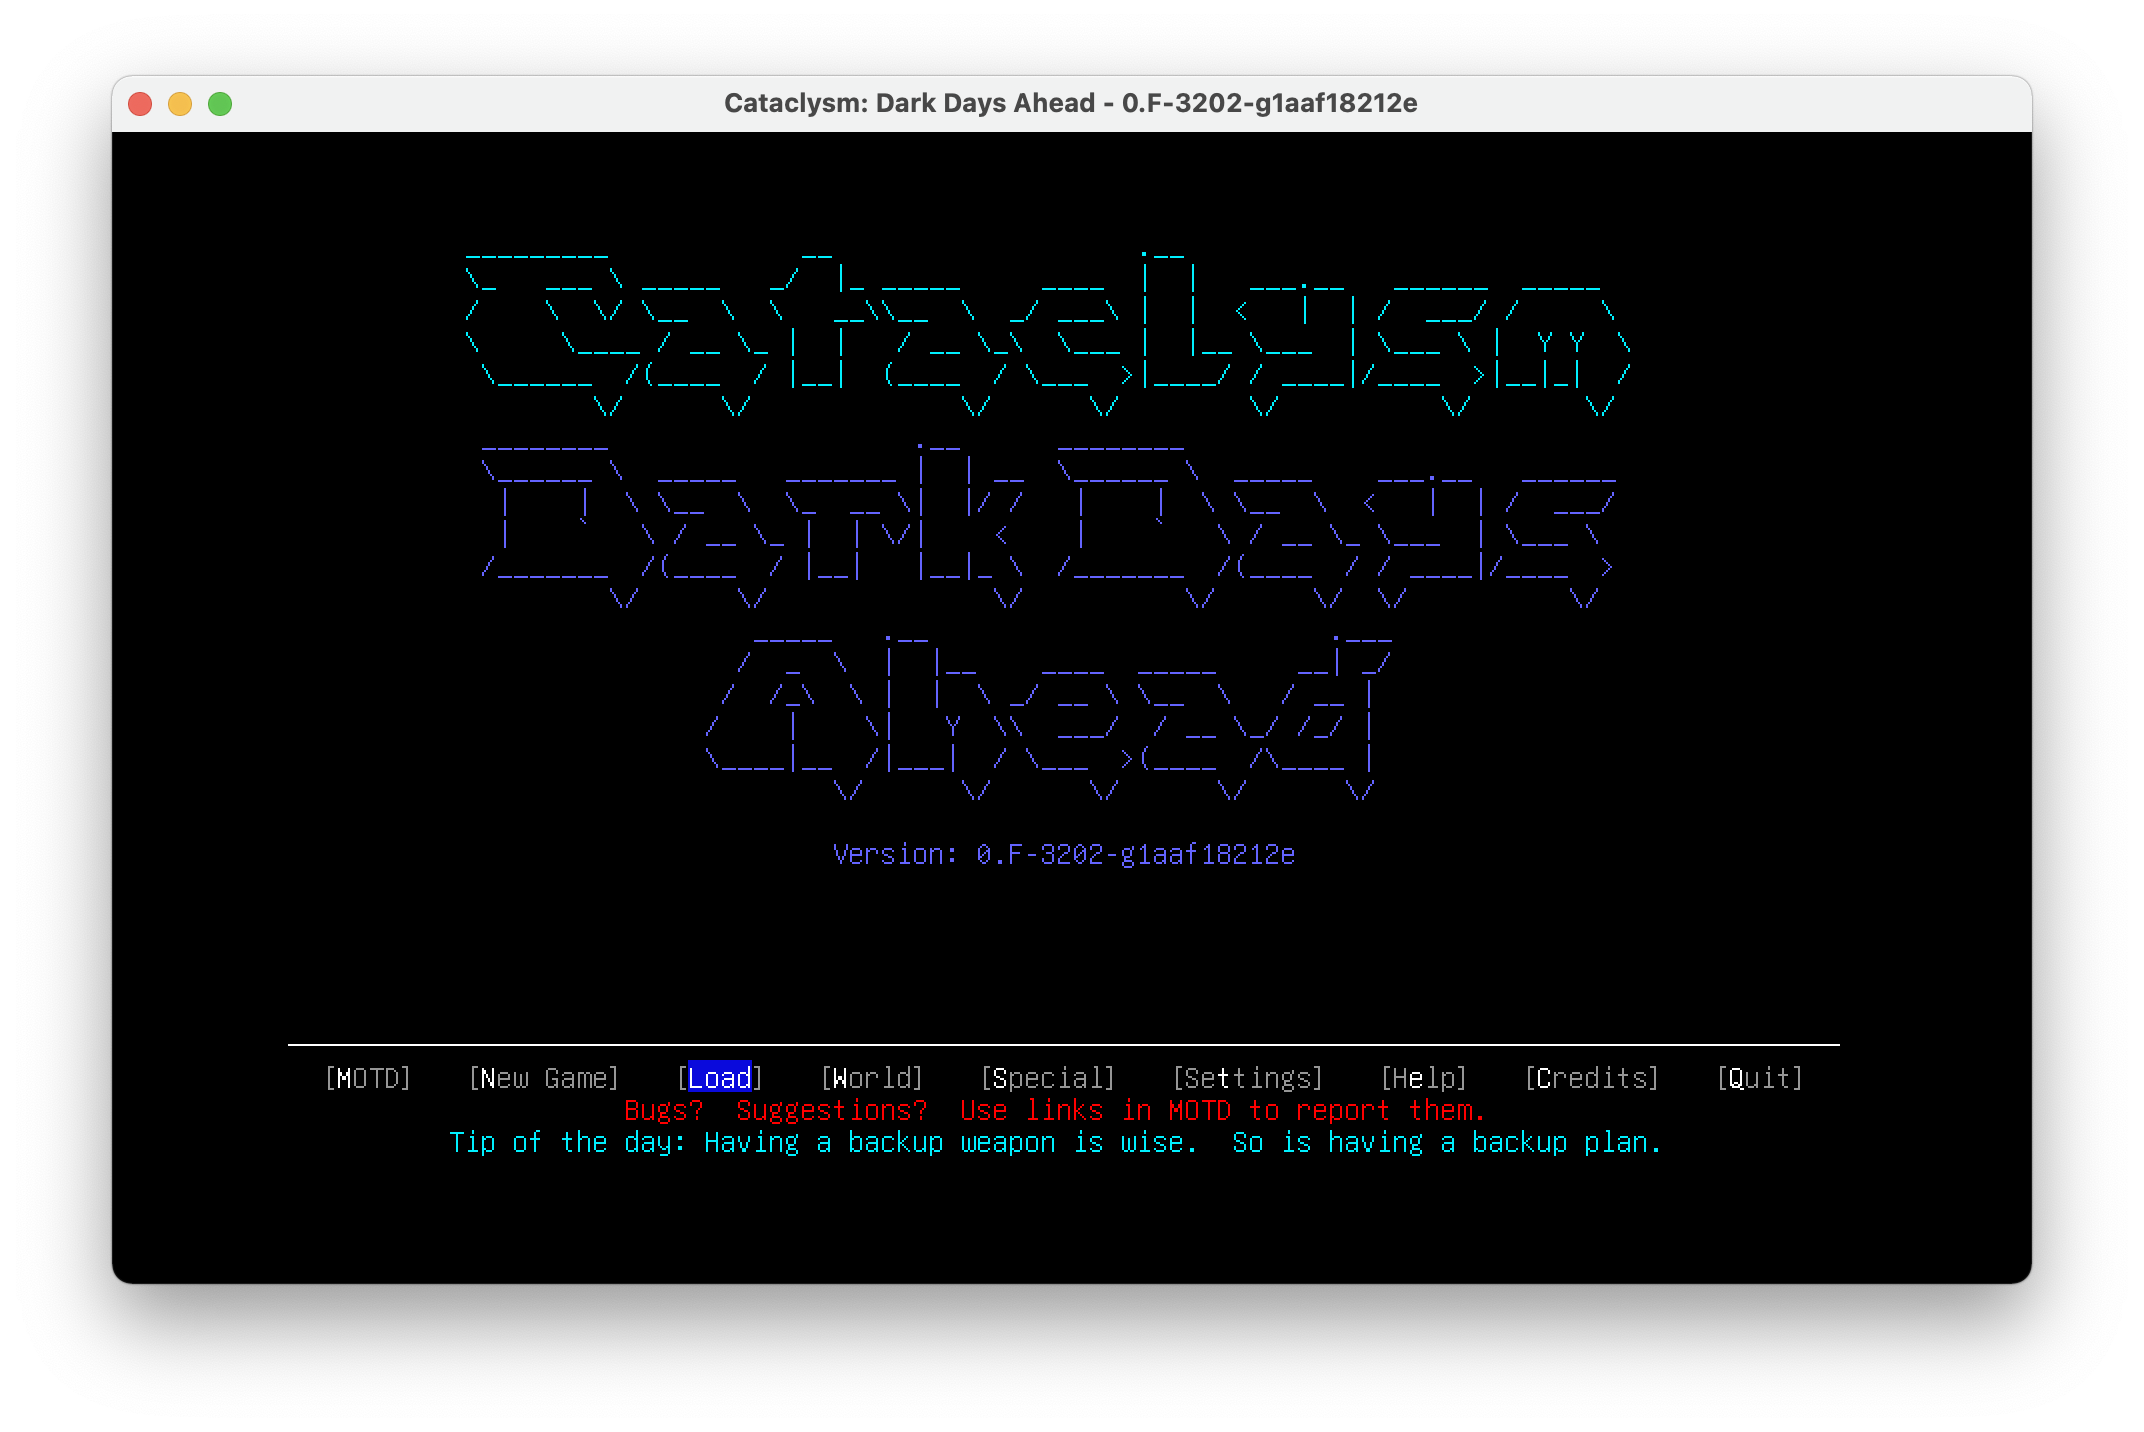Close the Cataclysm window with red button
The width and height of the screenshot is (2144, 1432).
click(140, 104)
